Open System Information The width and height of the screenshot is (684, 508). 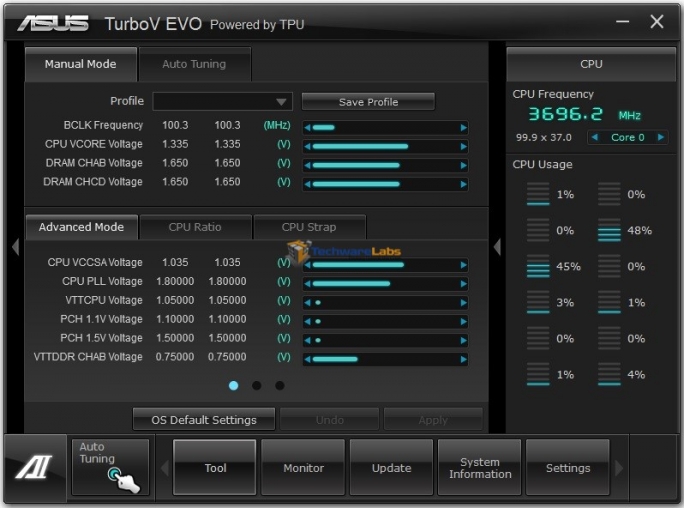coord(480,467)
